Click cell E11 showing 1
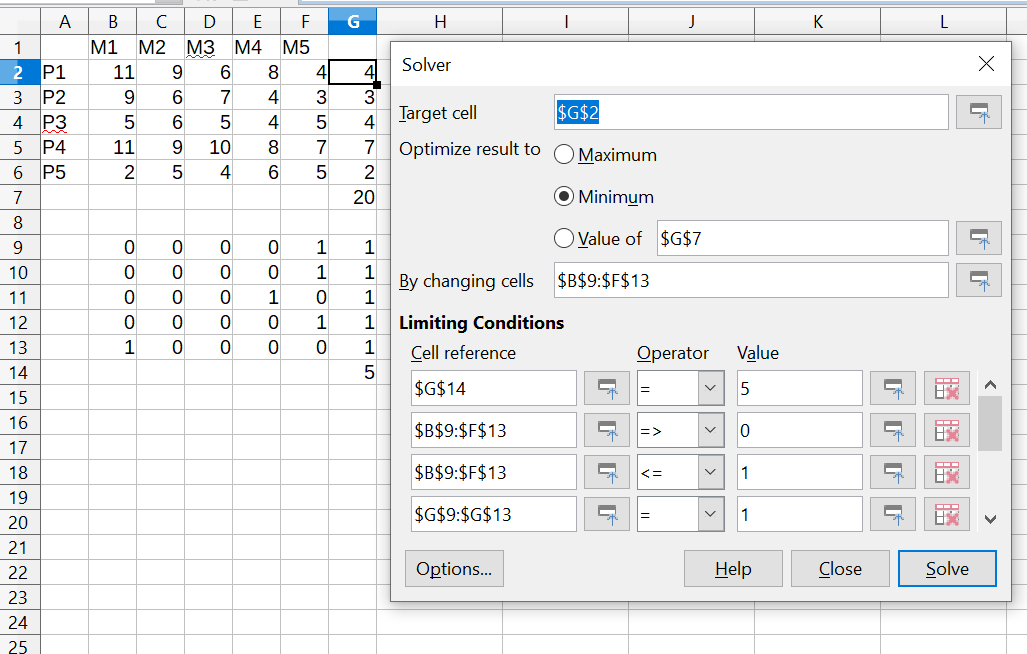This screenshot has height=654, width=1027. point(257,297)
